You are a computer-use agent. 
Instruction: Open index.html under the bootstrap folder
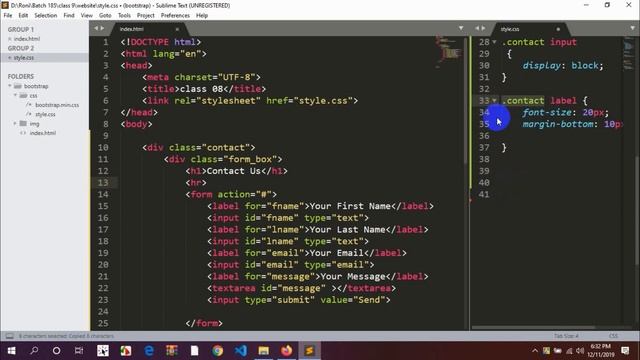(x=43, y=133)
